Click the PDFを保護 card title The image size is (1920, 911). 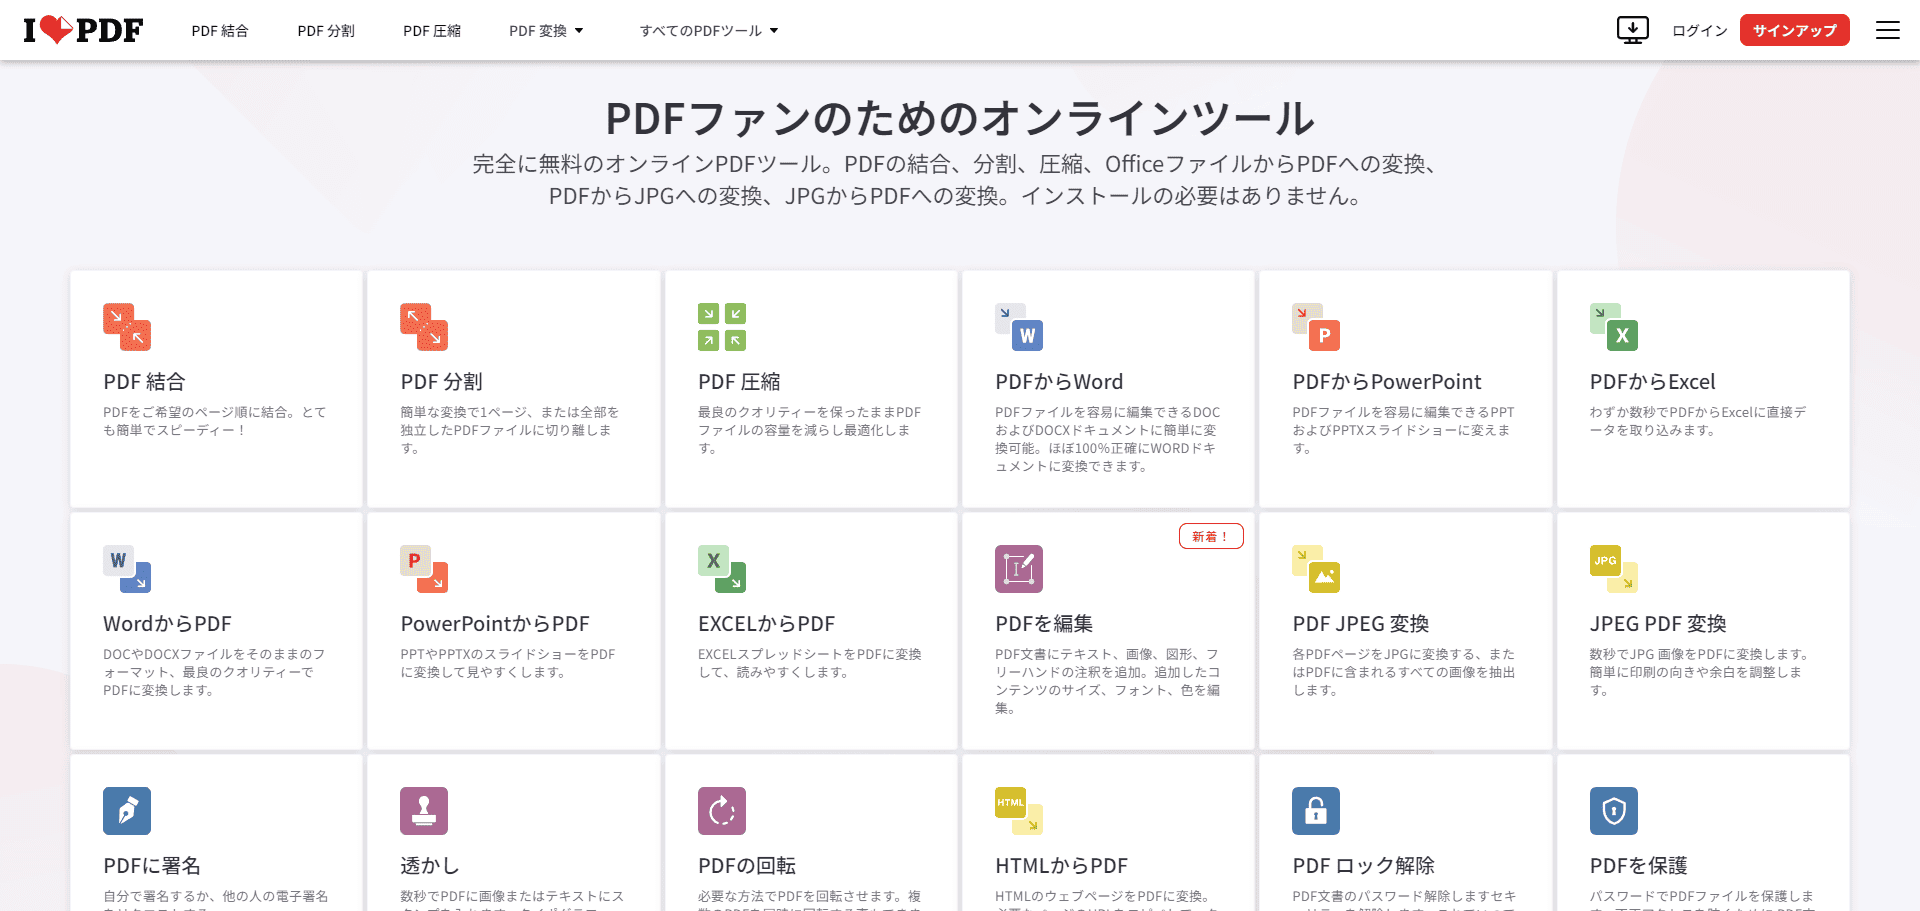point(1639,866)
